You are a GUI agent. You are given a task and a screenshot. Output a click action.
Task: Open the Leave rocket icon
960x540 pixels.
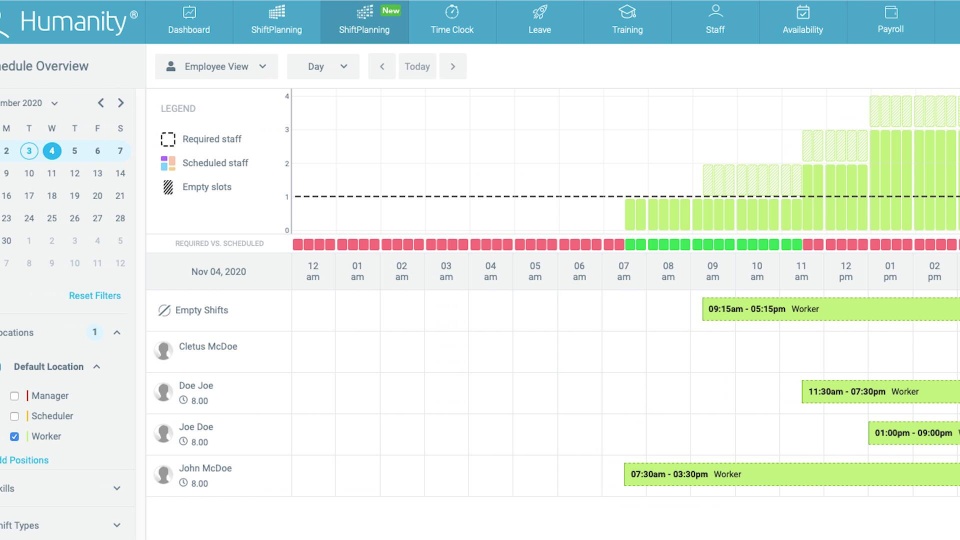pos(540,13)
